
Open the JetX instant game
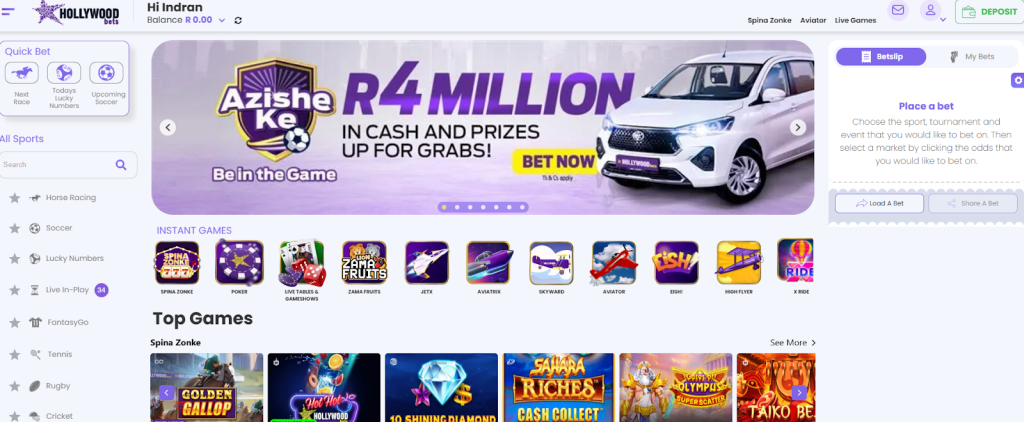pyautogui.click(x=426, y=263)
